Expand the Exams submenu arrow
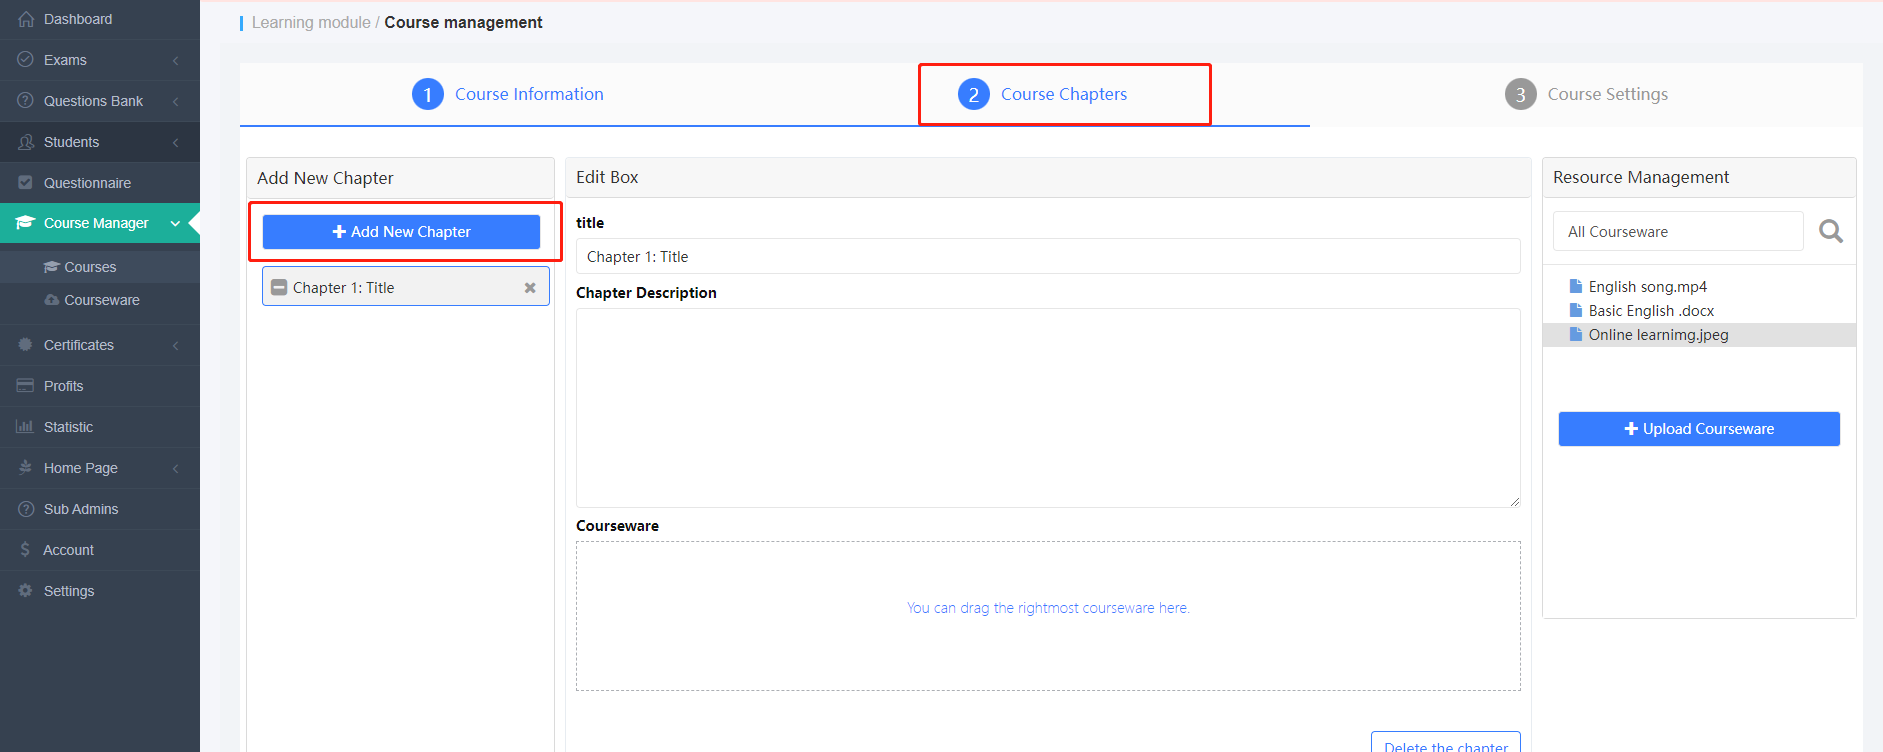The height and width of the screenshot is (752, 1883). (176, 60)
